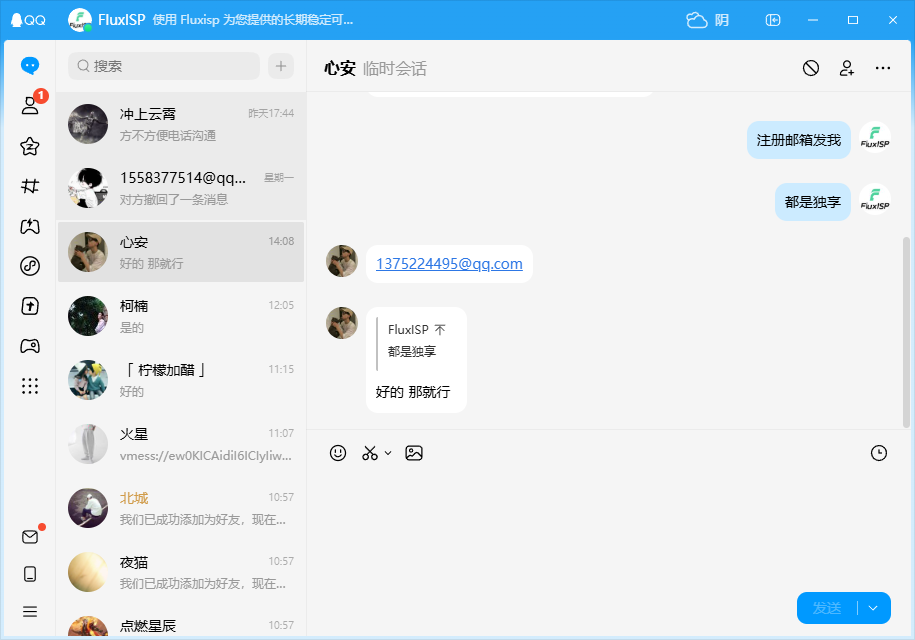Screen dimensions: 915x640
Task: Click the 发送 send button
Action: [x=827, y=608]
